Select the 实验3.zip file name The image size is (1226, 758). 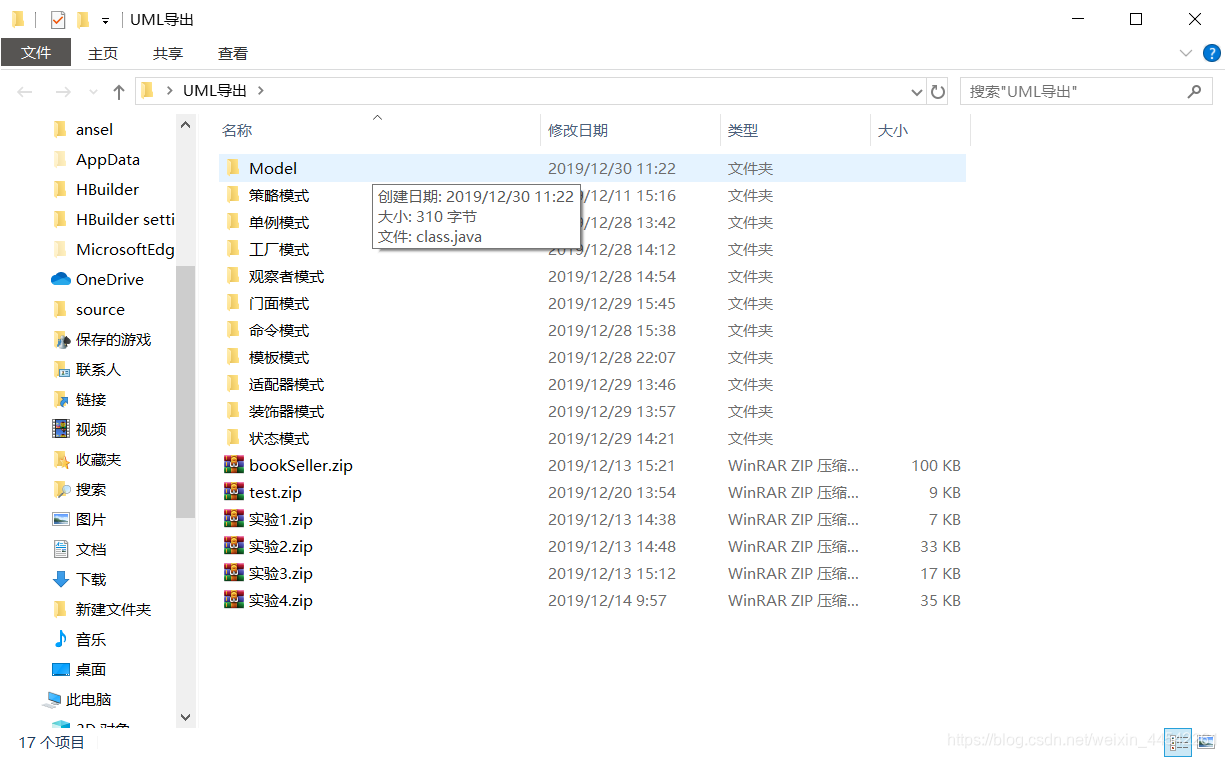(x=281, y=573)
